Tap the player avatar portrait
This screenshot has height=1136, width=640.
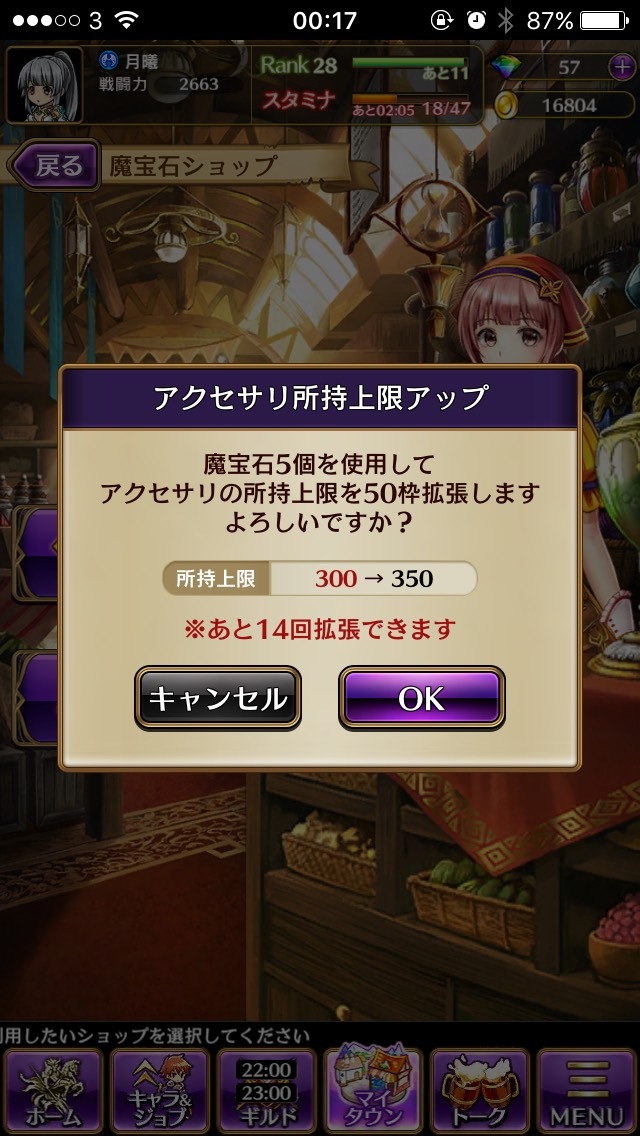[44, 85]
